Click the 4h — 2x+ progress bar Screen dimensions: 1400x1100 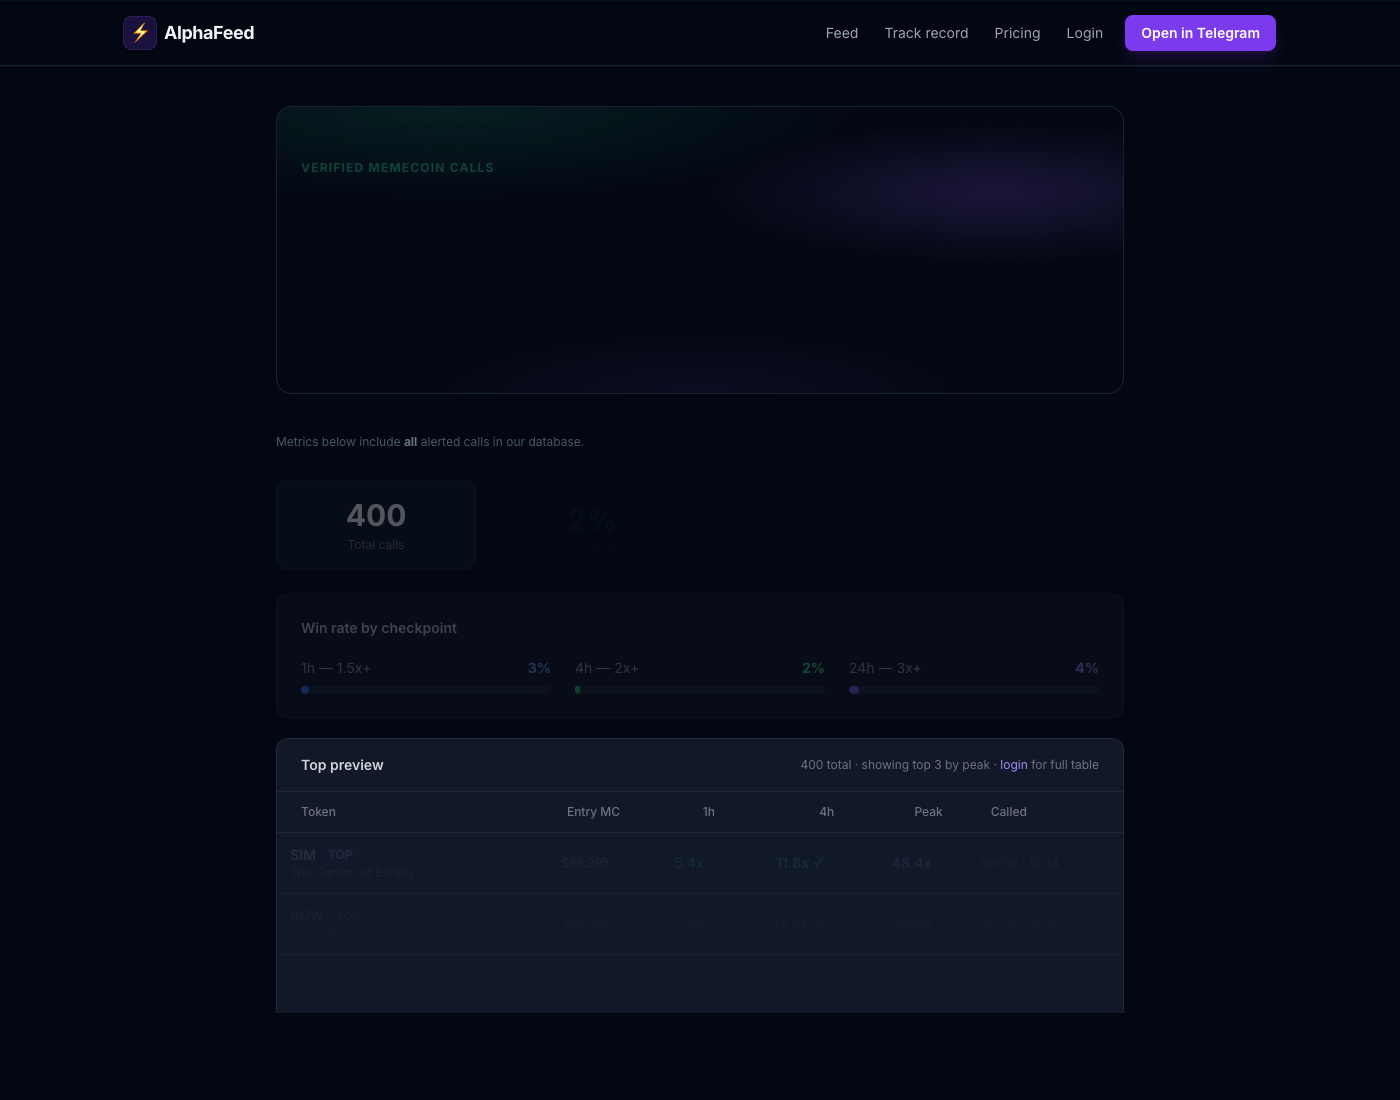pyautogui.click(x=700, y=690)
